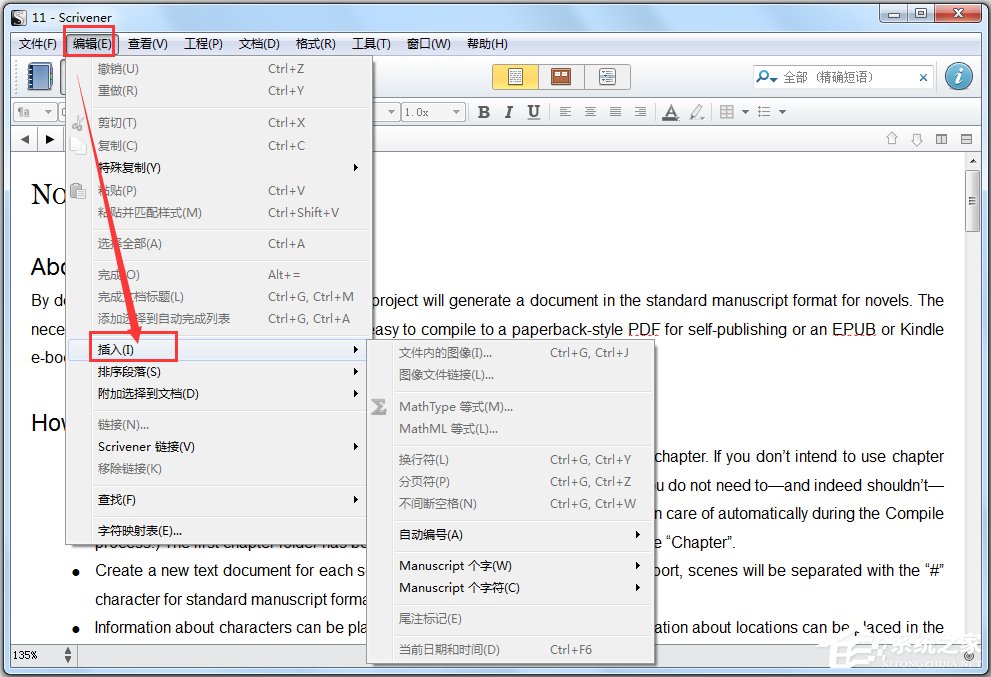Open the 查看(V) menu
This screenshot has width=991, height=677.
tap(147, 44)
